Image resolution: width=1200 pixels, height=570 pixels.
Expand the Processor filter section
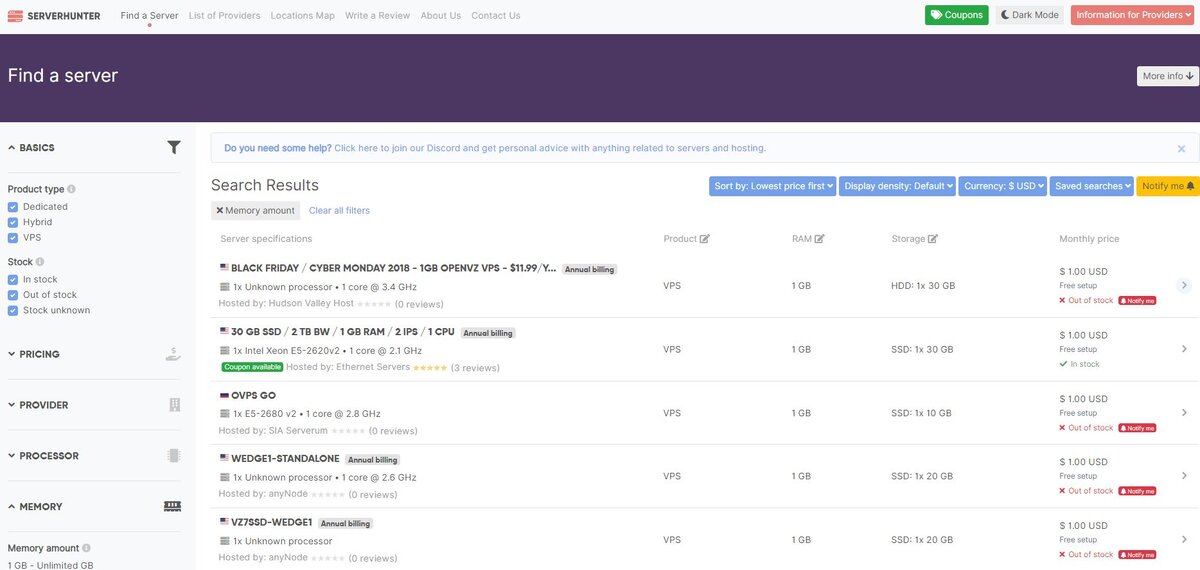[43, 456]
